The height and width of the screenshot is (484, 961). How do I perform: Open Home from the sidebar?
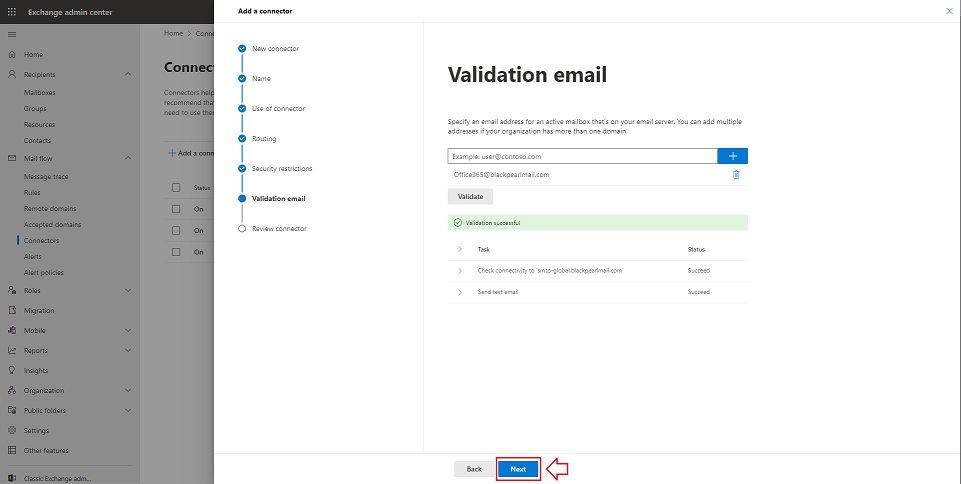click(33, 54)
